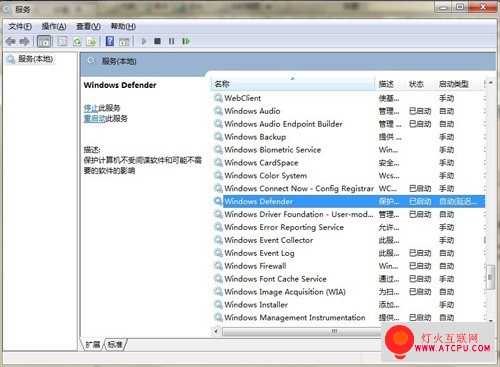500x367 pixels.
Task: Sort by the 状态 column header
Action: (x=420, y=84)
